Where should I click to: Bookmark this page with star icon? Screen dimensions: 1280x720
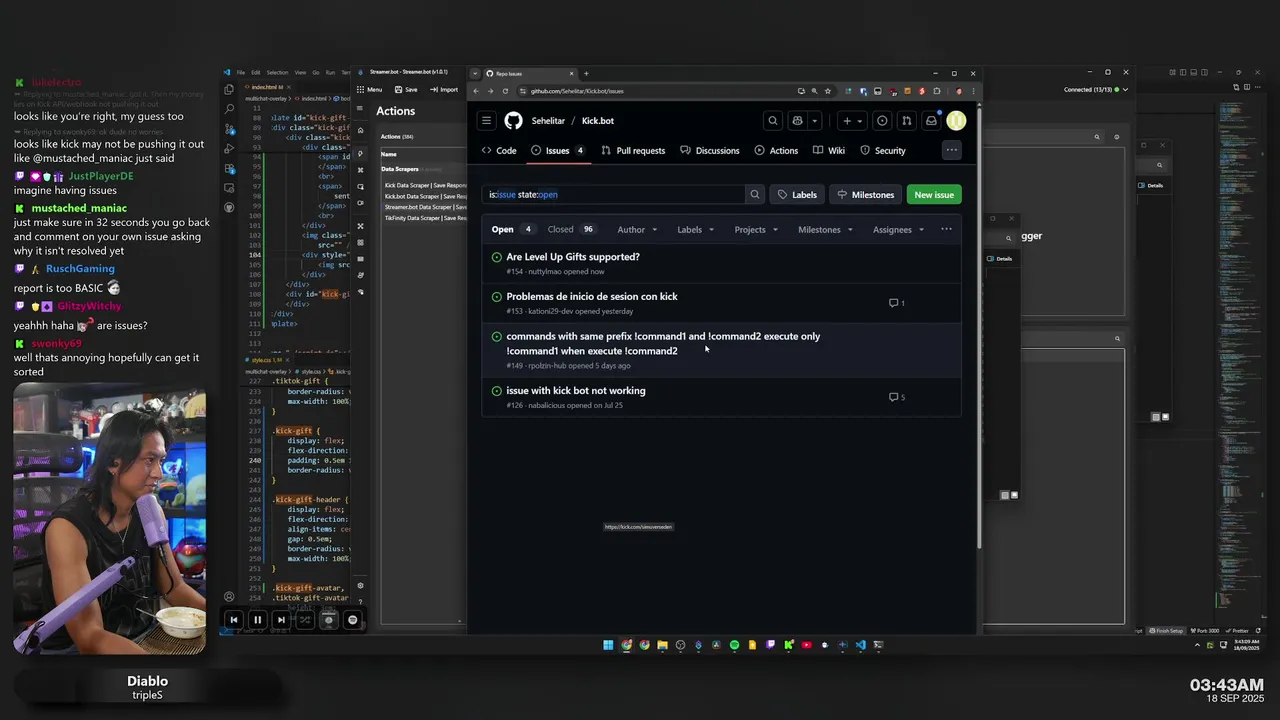(x=827, y=91)
